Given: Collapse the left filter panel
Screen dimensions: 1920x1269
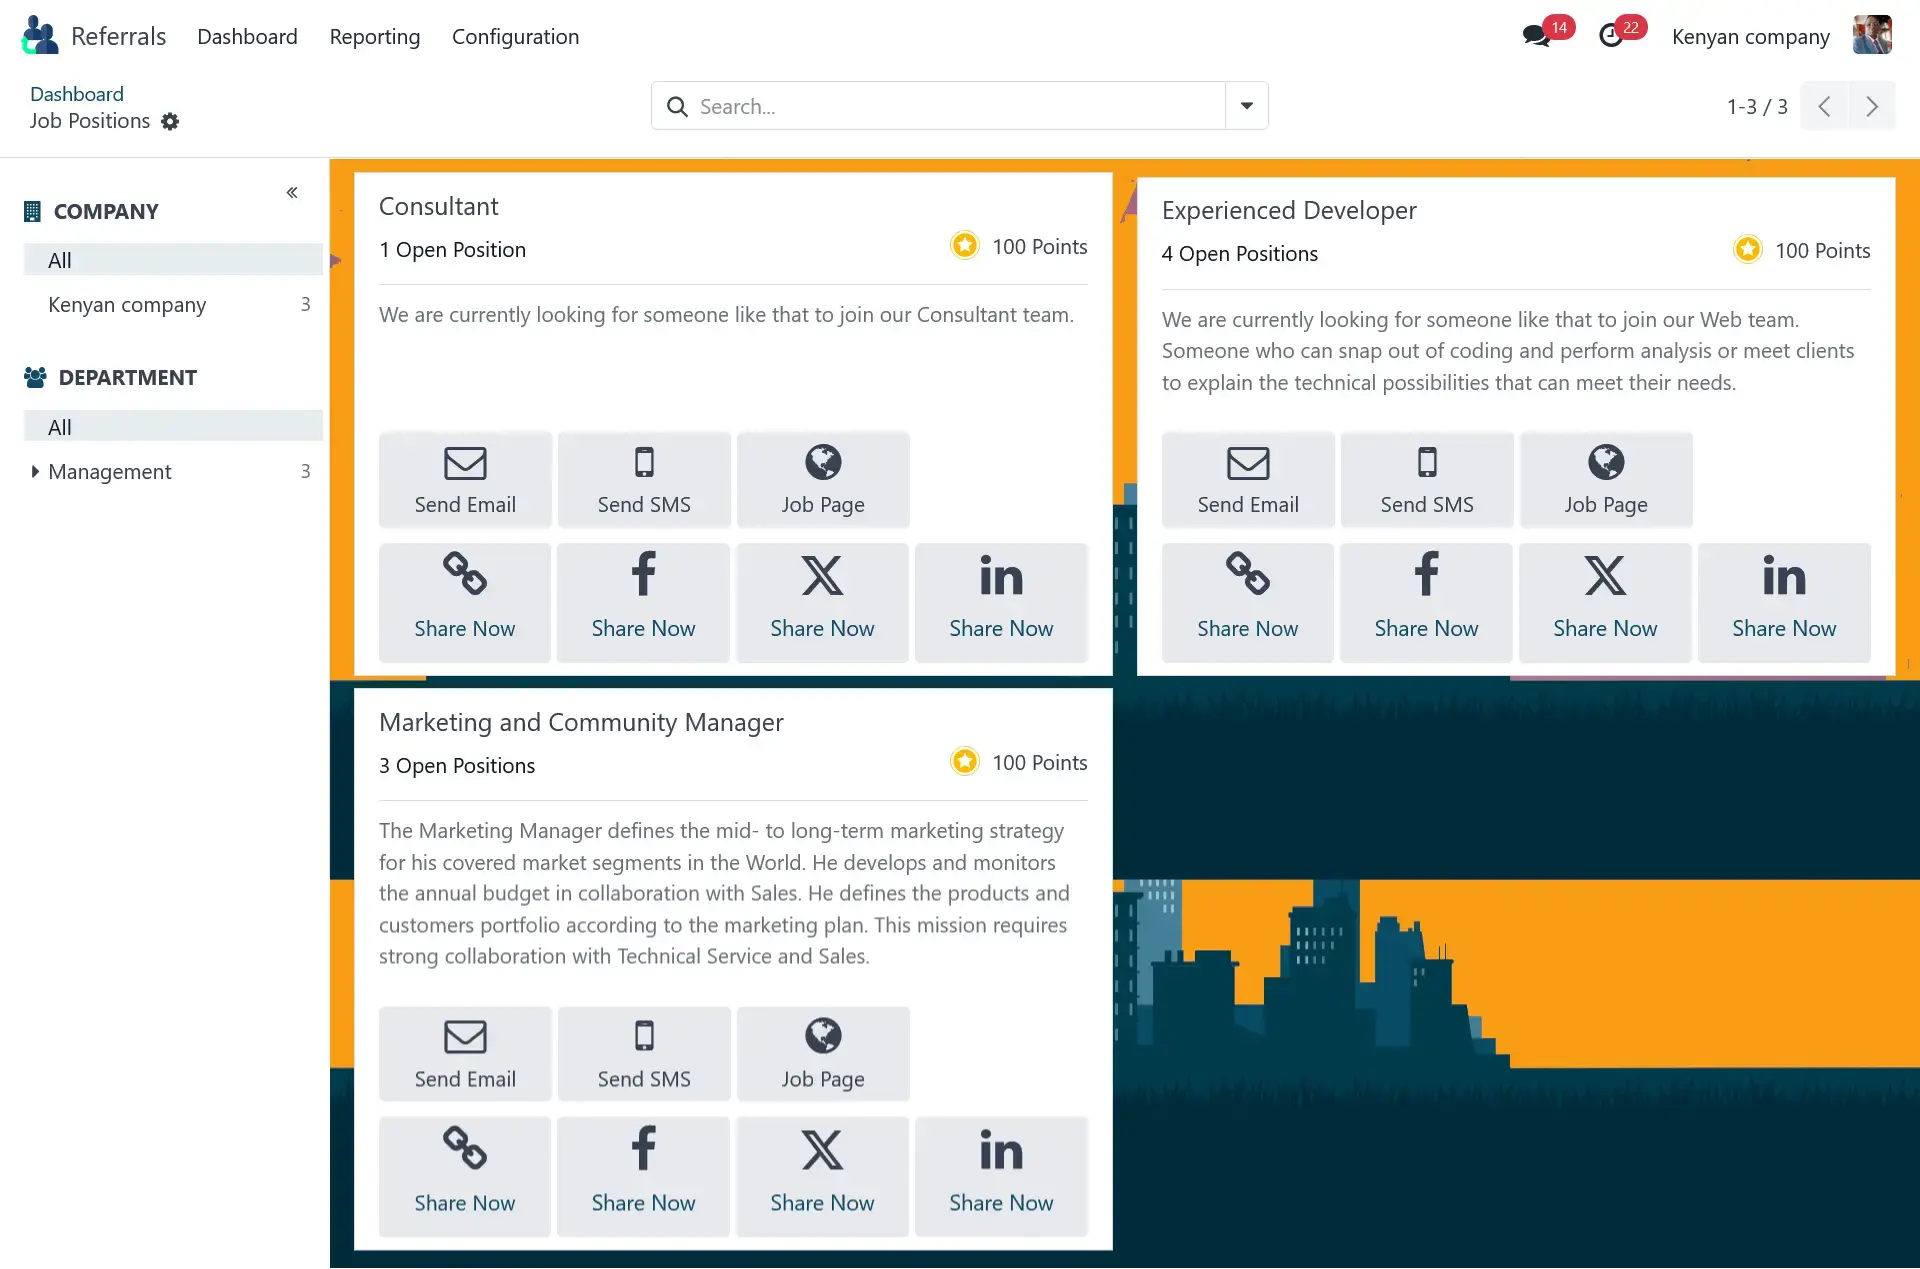Looking at the screenshot, I should tap(292, 192).
